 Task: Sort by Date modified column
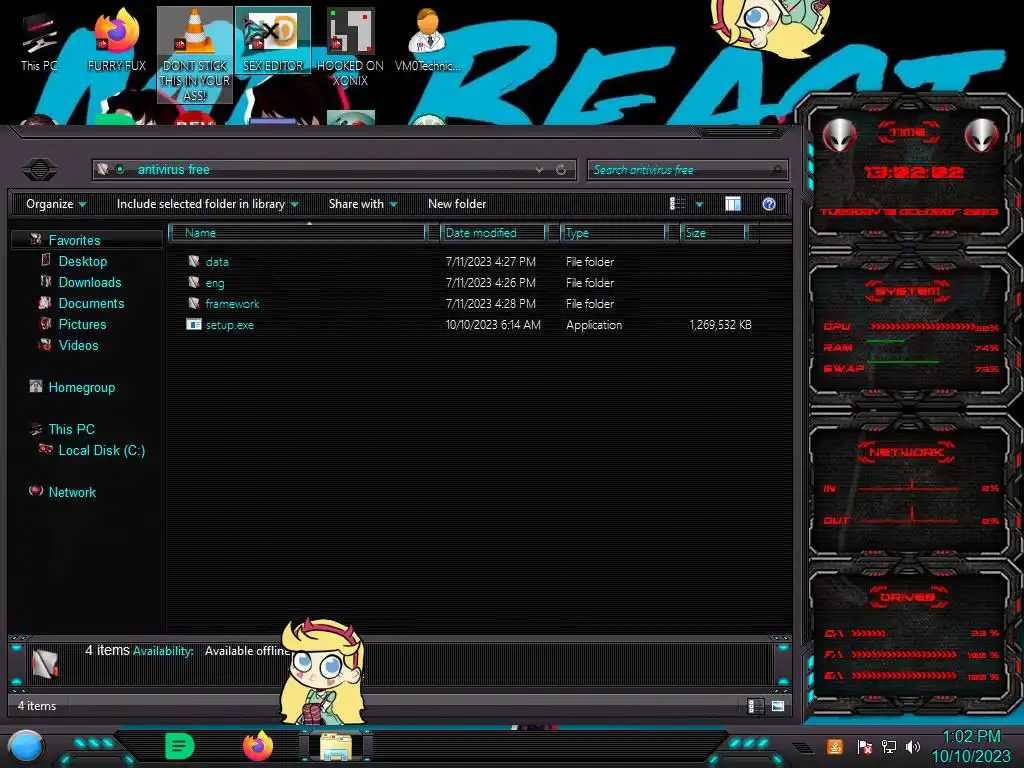493,232
